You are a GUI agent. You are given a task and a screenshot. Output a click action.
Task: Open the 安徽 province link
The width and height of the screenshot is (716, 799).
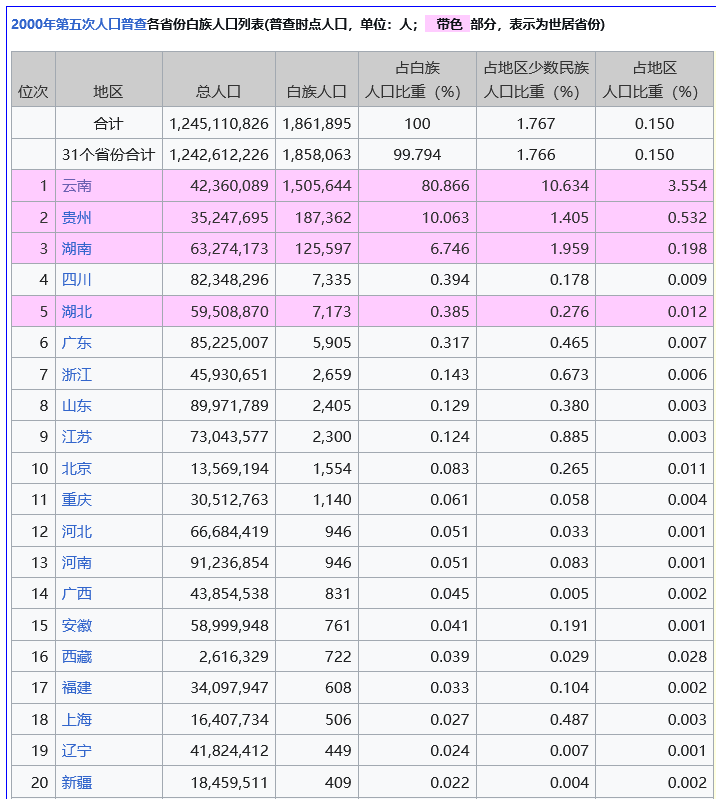click(76, 625)
